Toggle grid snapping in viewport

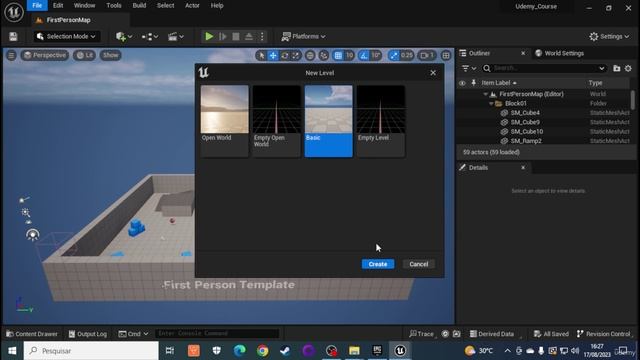pos(338,56)
